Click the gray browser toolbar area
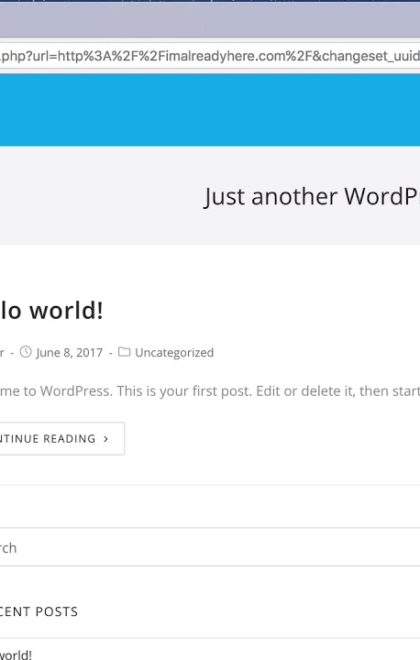This screenshot has height=660, width=420. [210, 21]
